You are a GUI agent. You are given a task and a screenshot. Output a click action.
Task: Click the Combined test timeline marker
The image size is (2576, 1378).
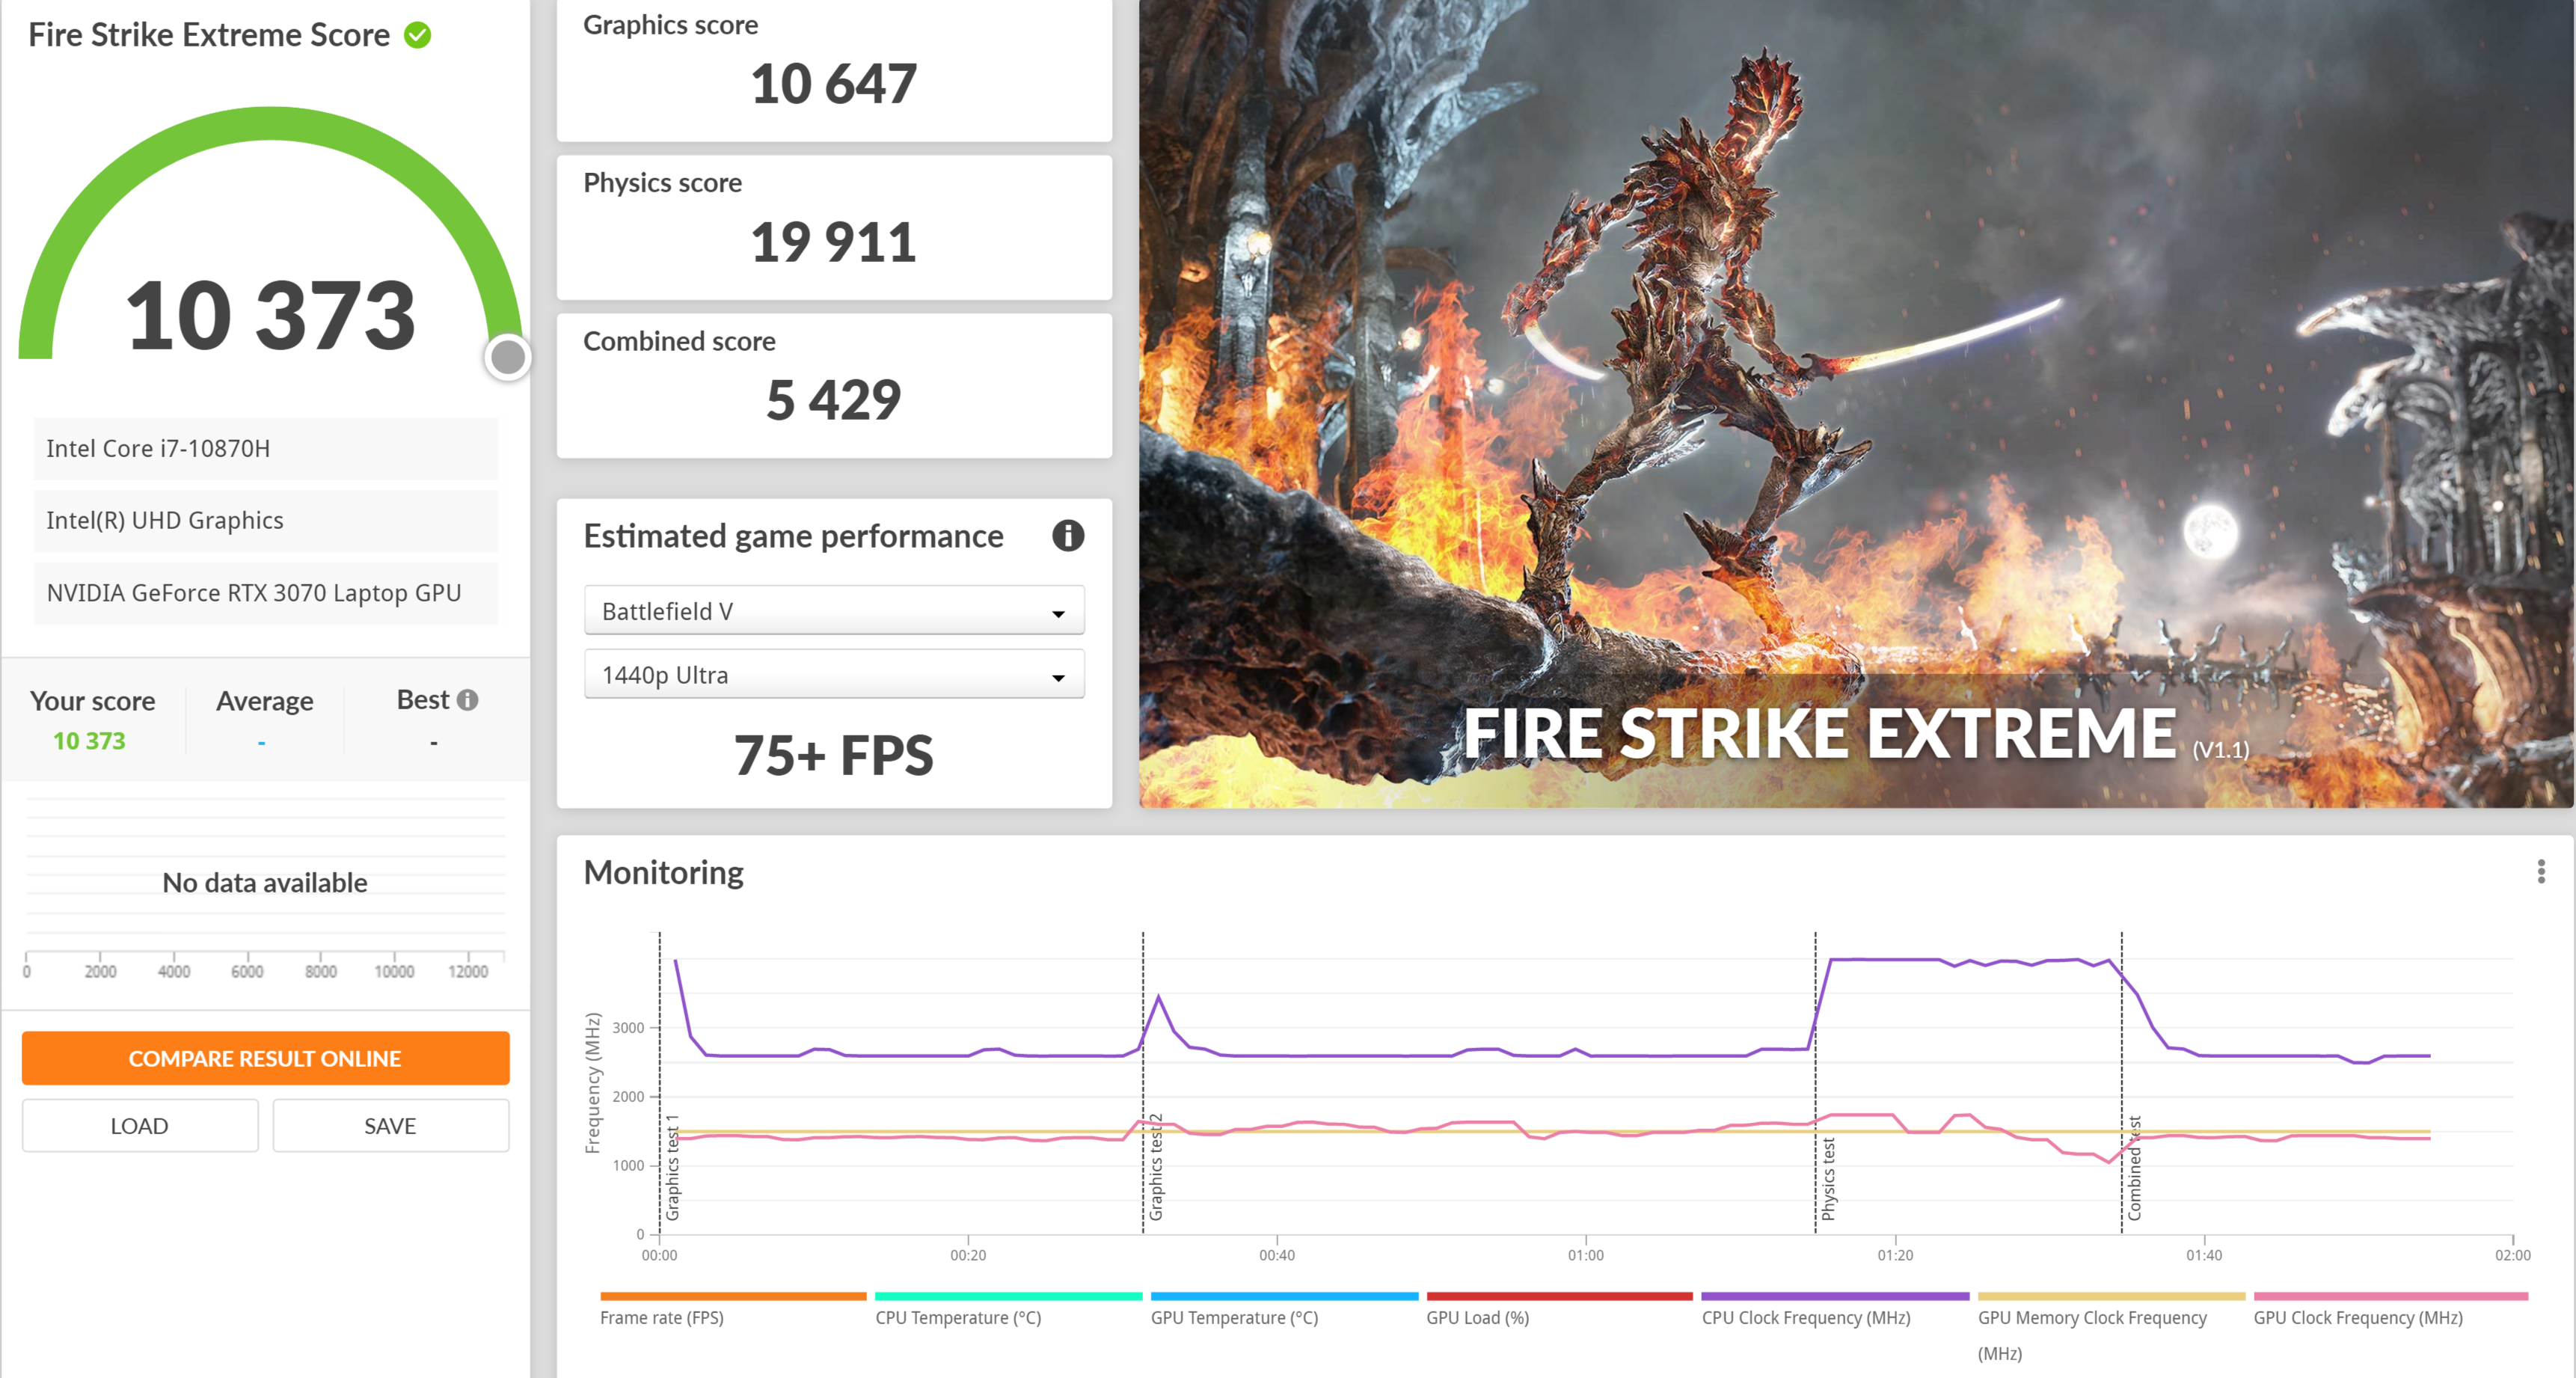coord(2134,1168)
